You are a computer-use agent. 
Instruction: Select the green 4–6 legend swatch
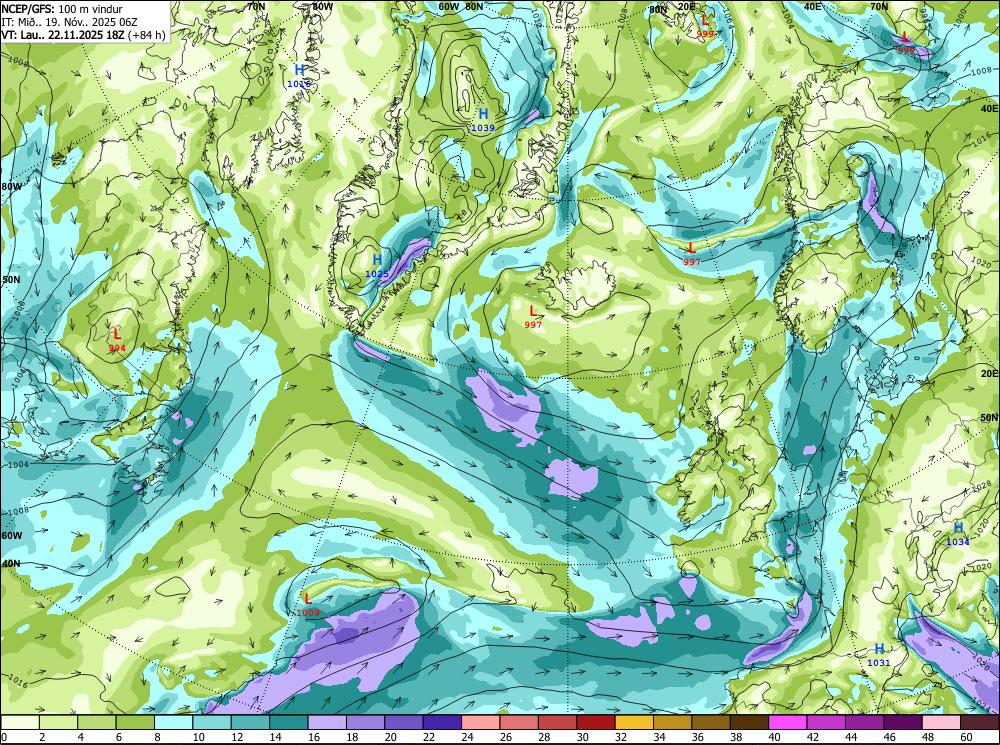tap(97, 722)
